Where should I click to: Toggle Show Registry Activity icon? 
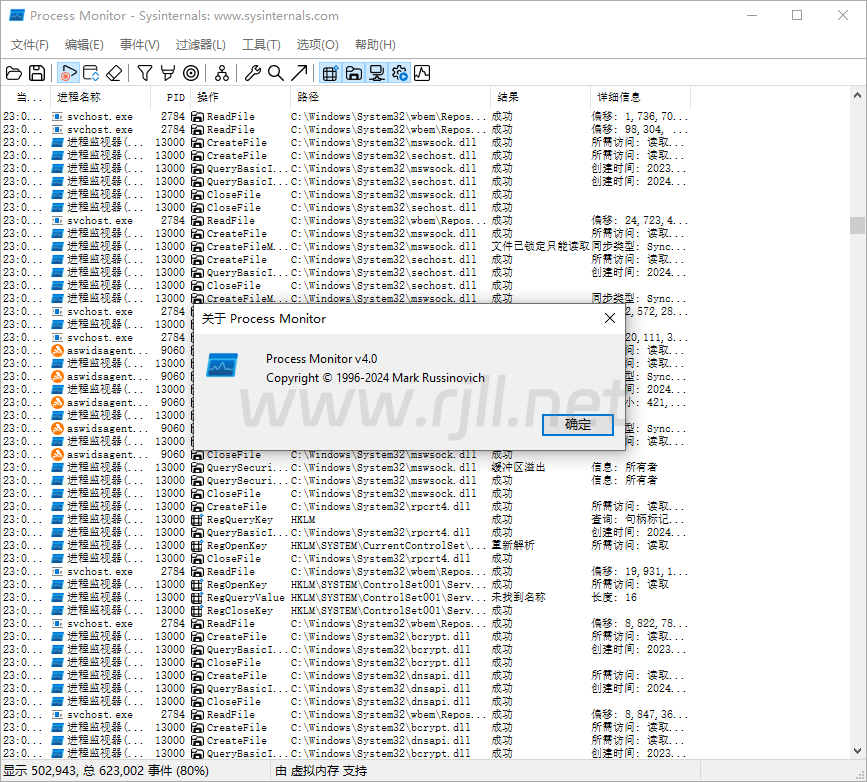tap(329, 73)
